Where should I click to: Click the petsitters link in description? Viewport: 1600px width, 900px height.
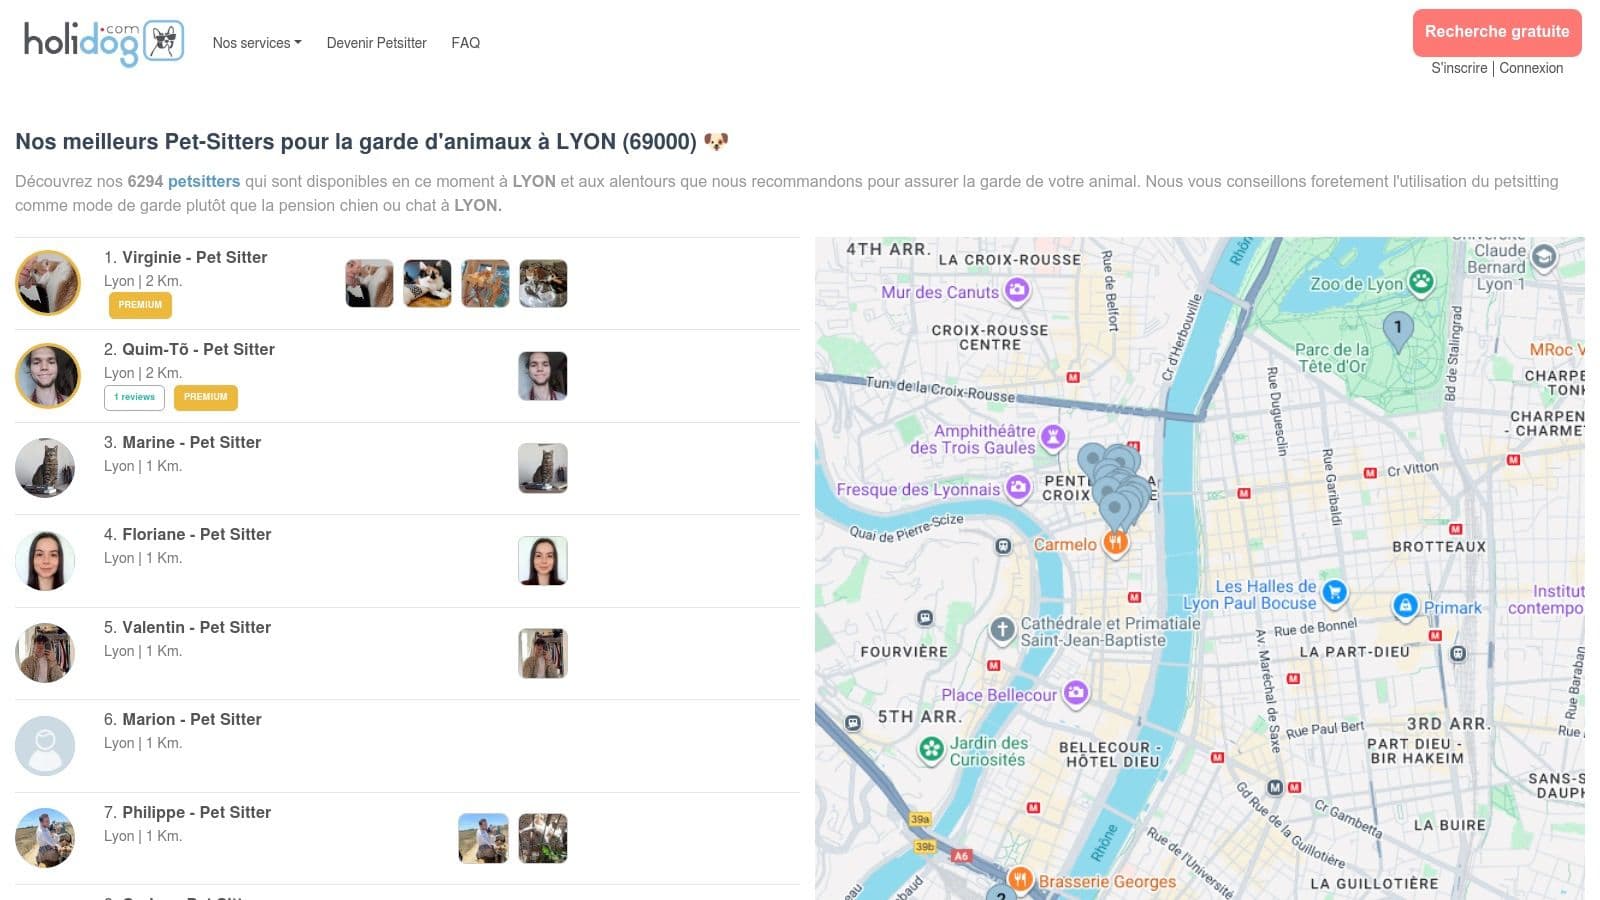point(204,181)
